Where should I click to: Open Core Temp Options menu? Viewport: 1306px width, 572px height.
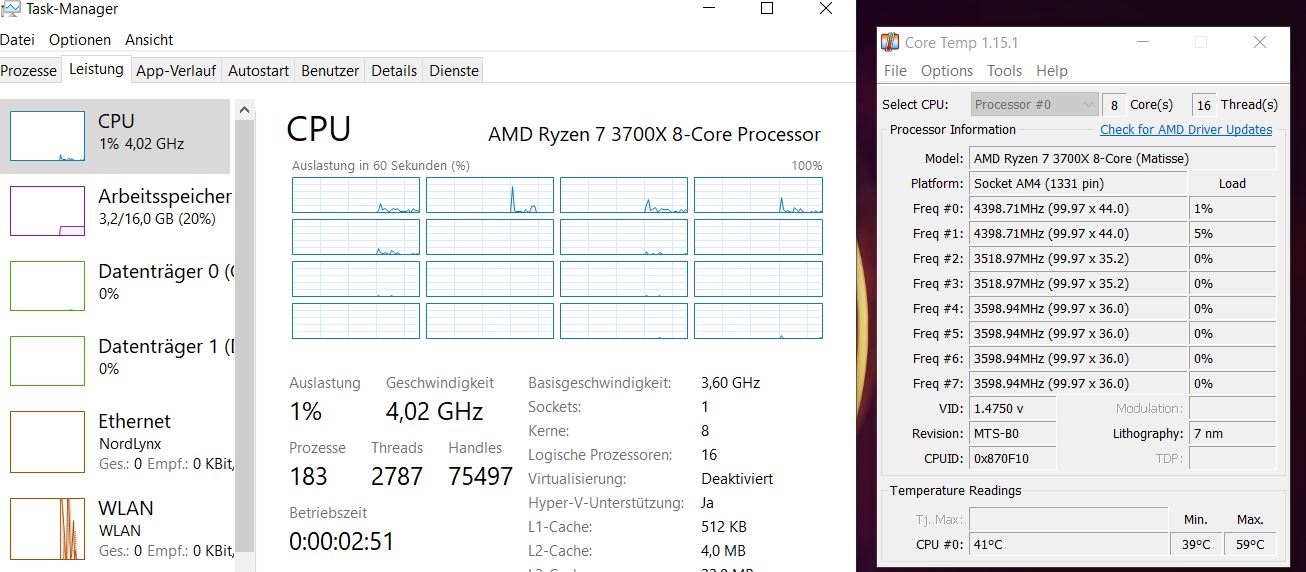coord(946,71)
